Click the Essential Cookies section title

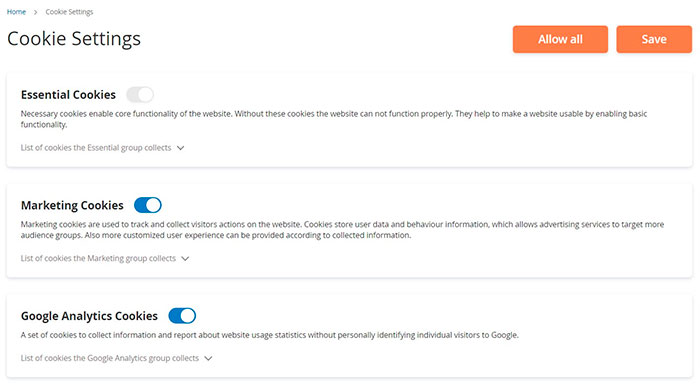point(68,95)
